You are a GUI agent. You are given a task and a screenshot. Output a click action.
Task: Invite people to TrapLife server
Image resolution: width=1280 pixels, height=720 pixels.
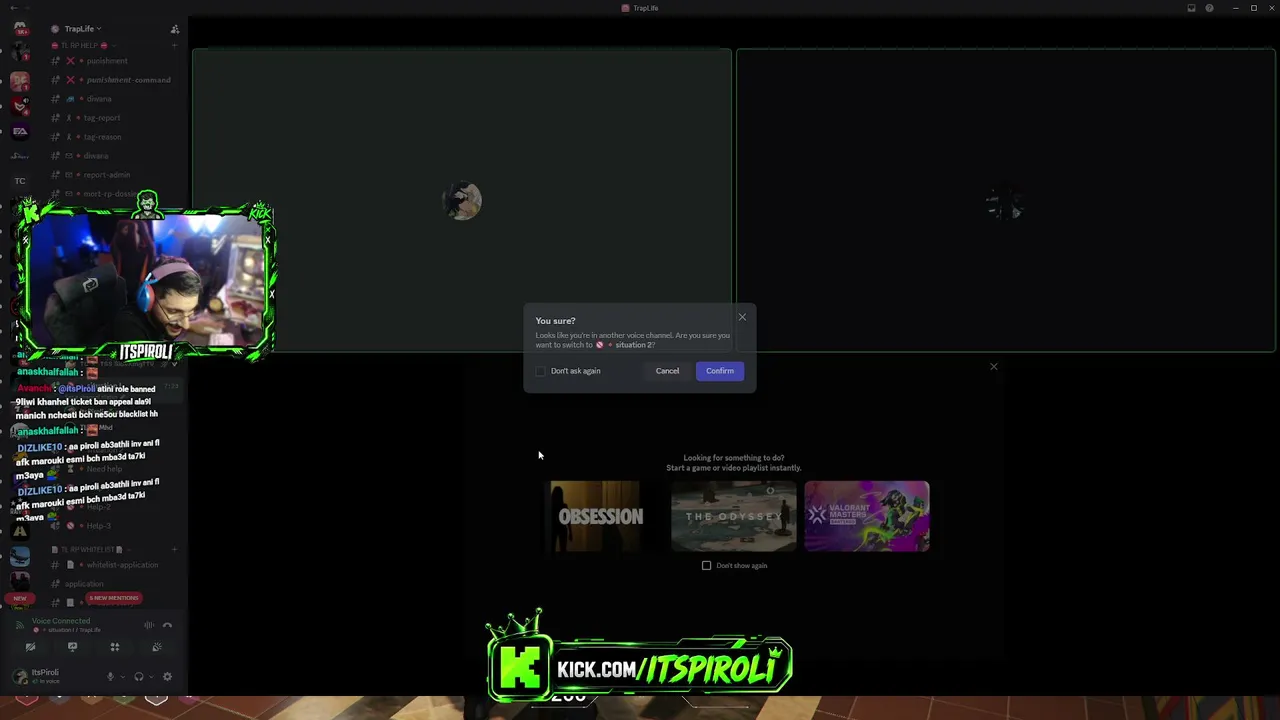(x=175, y=29)
